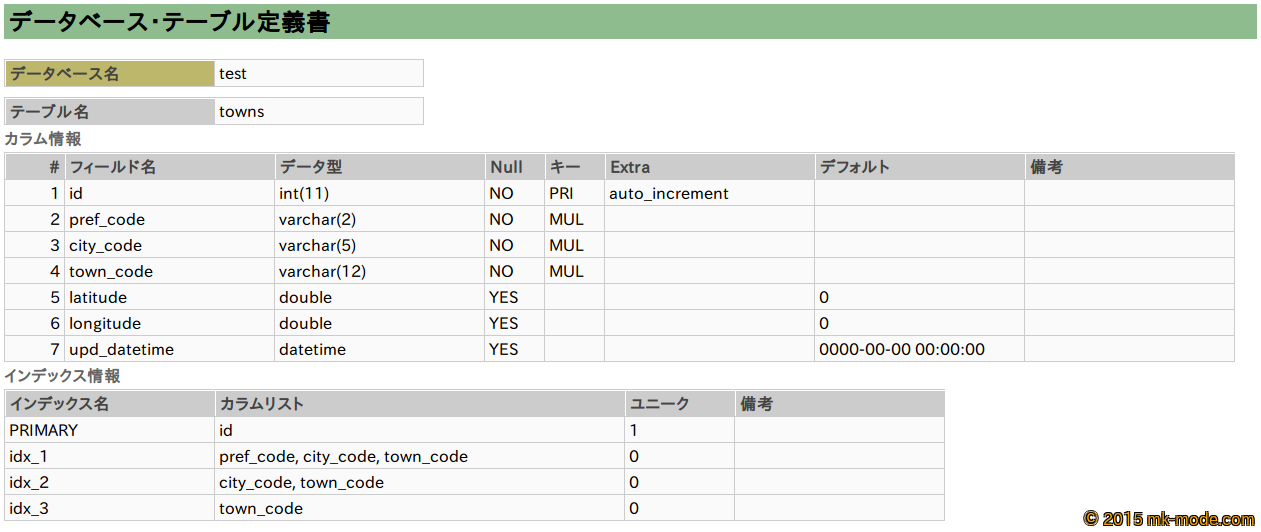Select the table name value 'towns'
1261x532 pixels.
[x=242, y=112]
